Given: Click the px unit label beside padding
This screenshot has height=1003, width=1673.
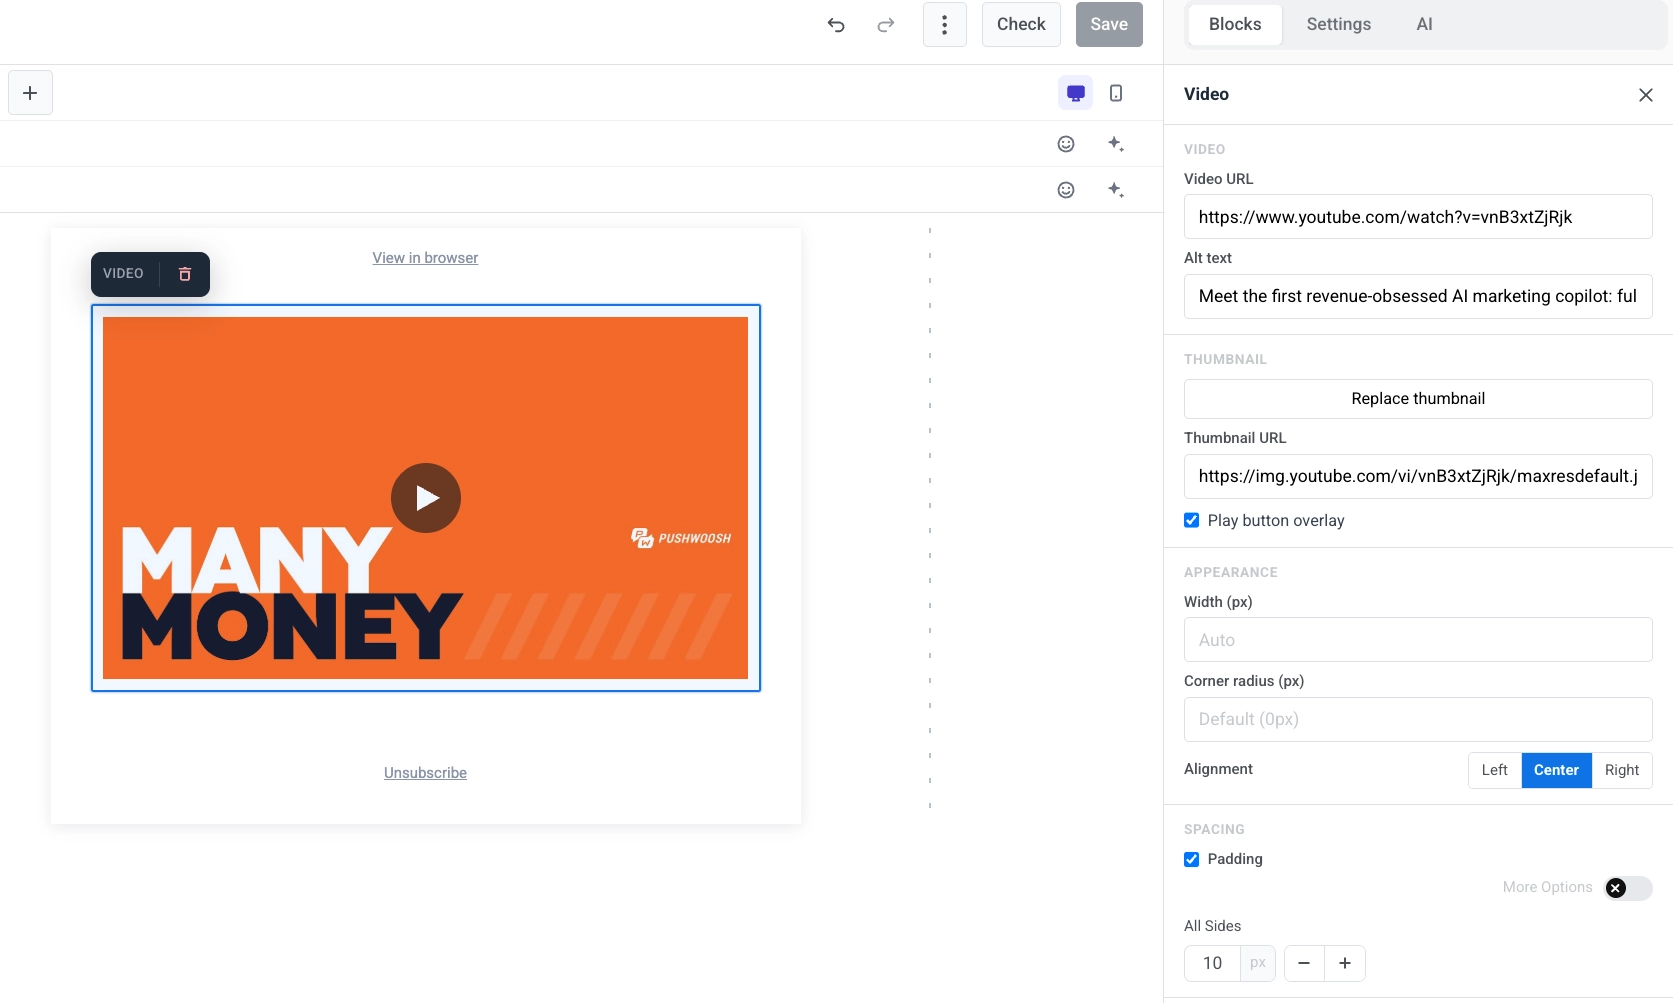Looking at the screenshot, I should pos(1258,963).
